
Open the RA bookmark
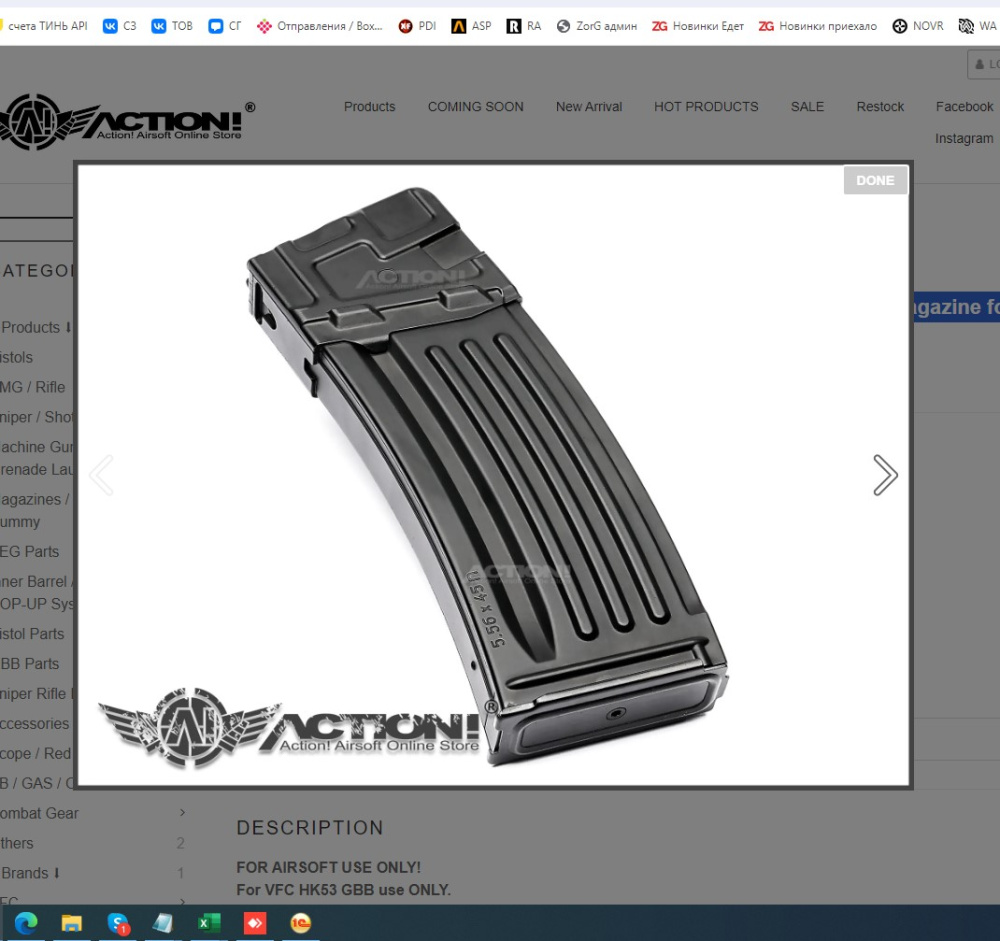pos(524,26)
